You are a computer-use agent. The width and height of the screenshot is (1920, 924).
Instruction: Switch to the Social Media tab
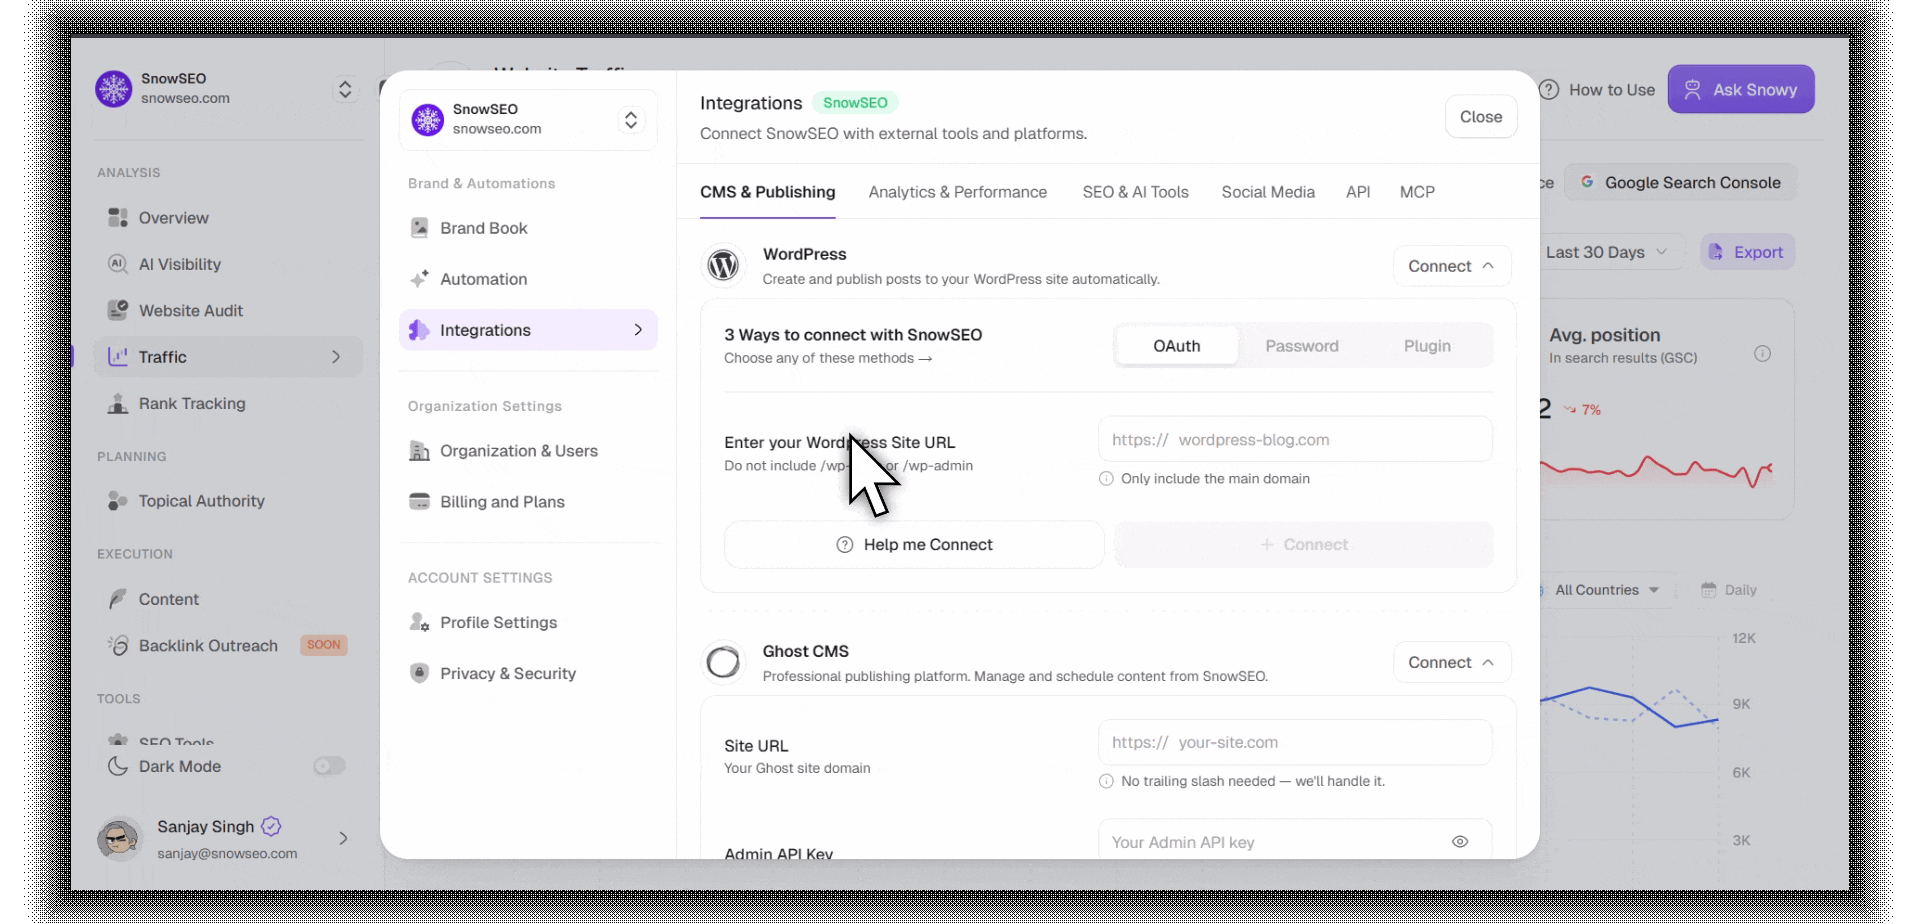tap(1268, 192)
